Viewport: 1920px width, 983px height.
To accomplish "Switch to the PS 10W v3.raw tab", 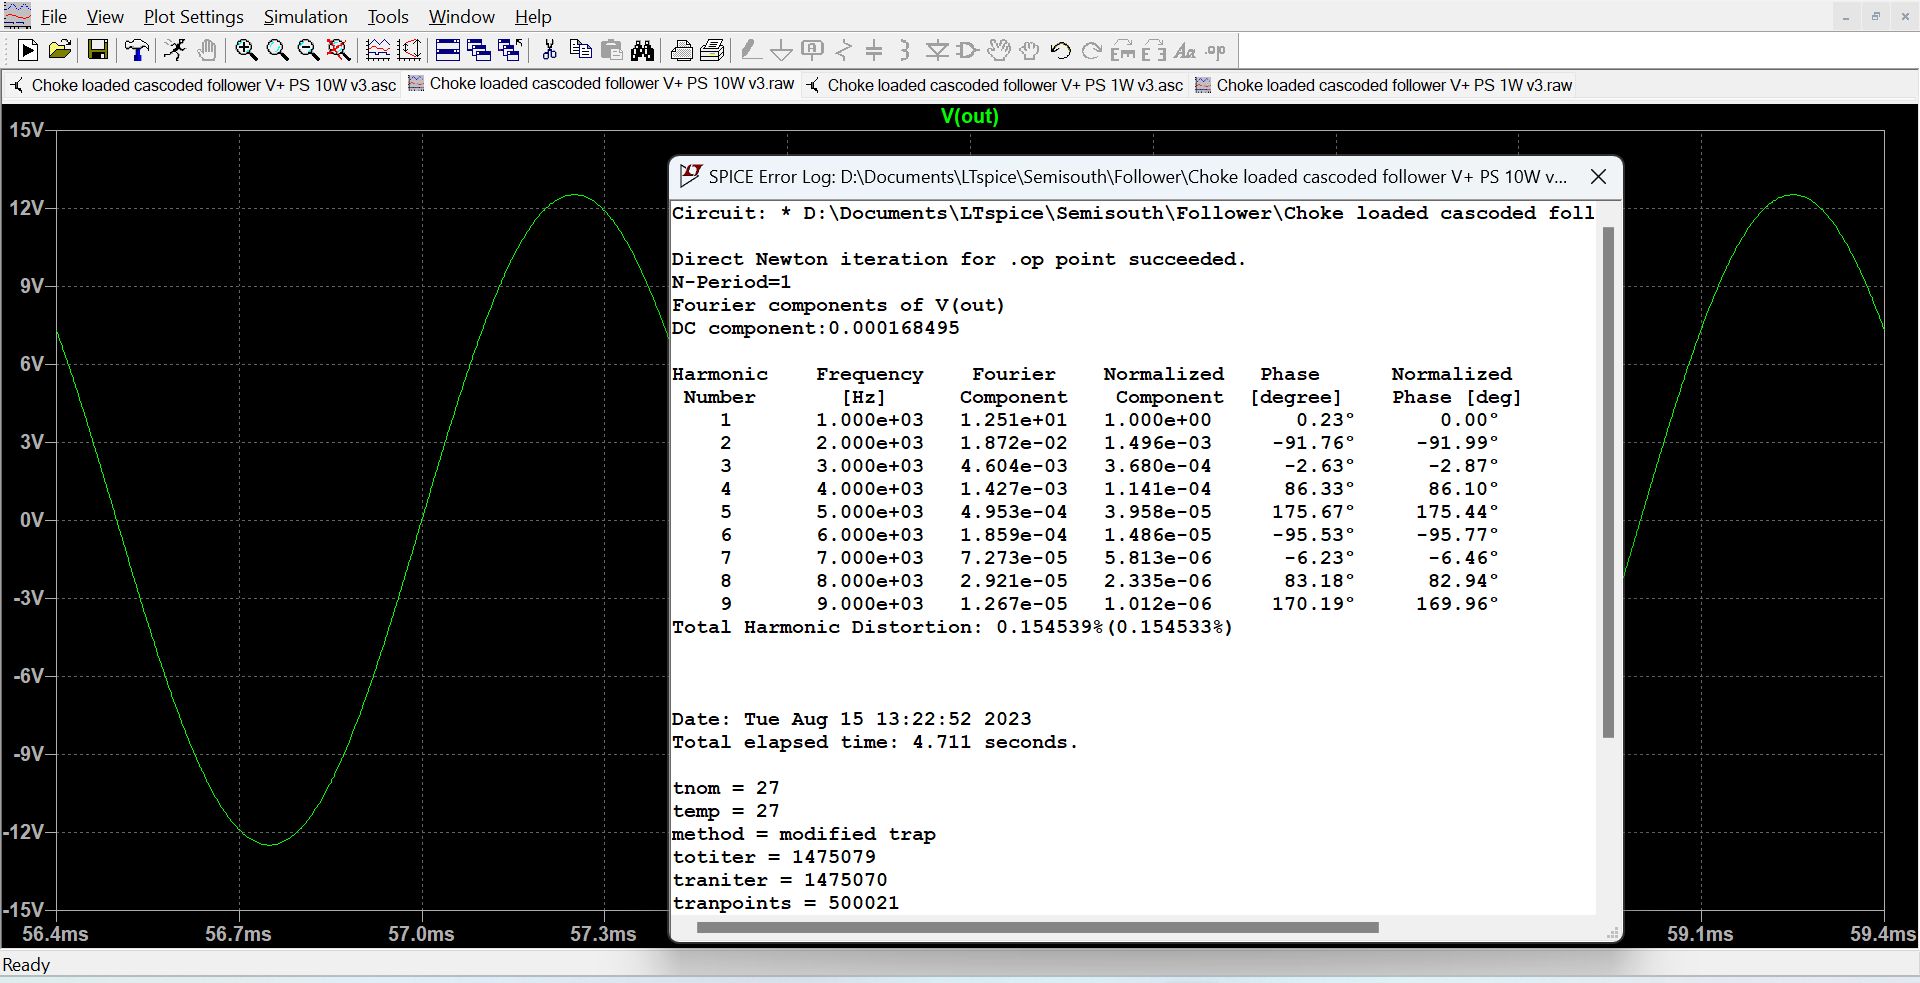I will (x=602, y=84).
